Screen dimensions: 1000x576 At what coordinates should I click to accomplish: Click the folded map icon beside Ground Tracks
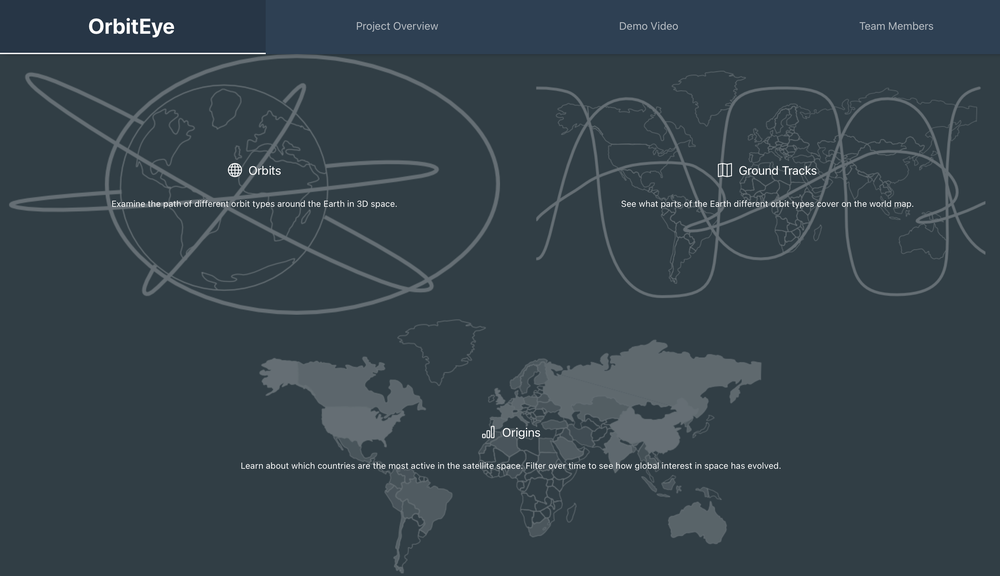coord(725,170)
